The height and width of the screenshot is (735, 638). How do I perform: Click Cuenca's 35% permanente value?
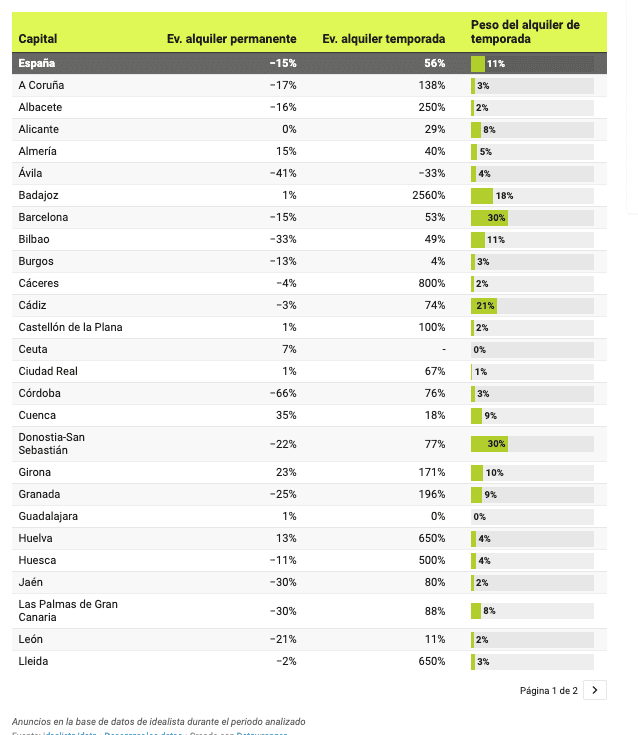point(285,415)
